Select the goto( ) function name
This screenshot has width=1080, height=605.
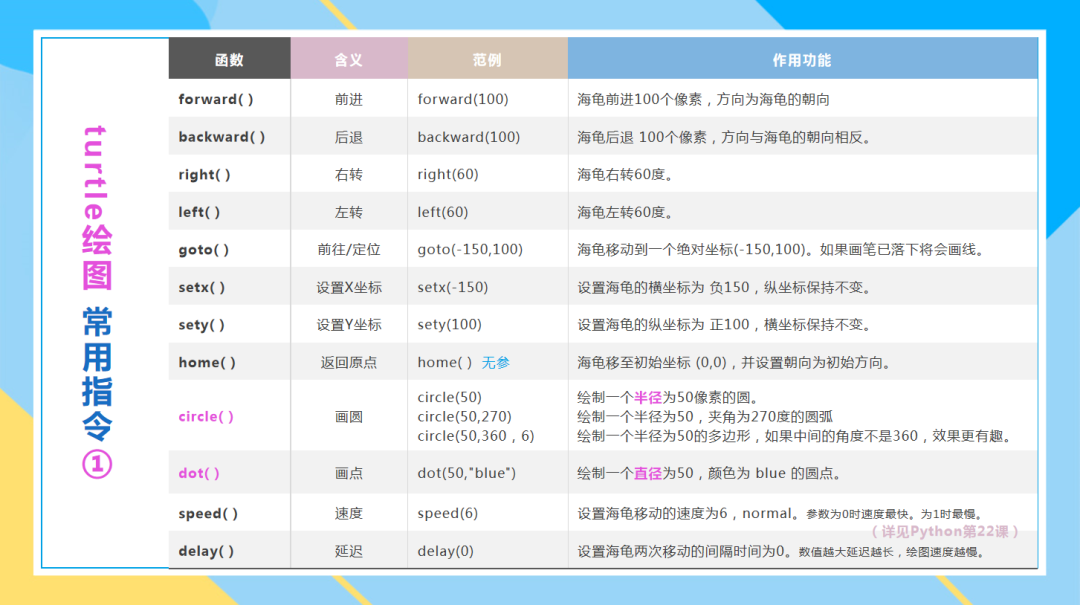(x=201, y=249)
